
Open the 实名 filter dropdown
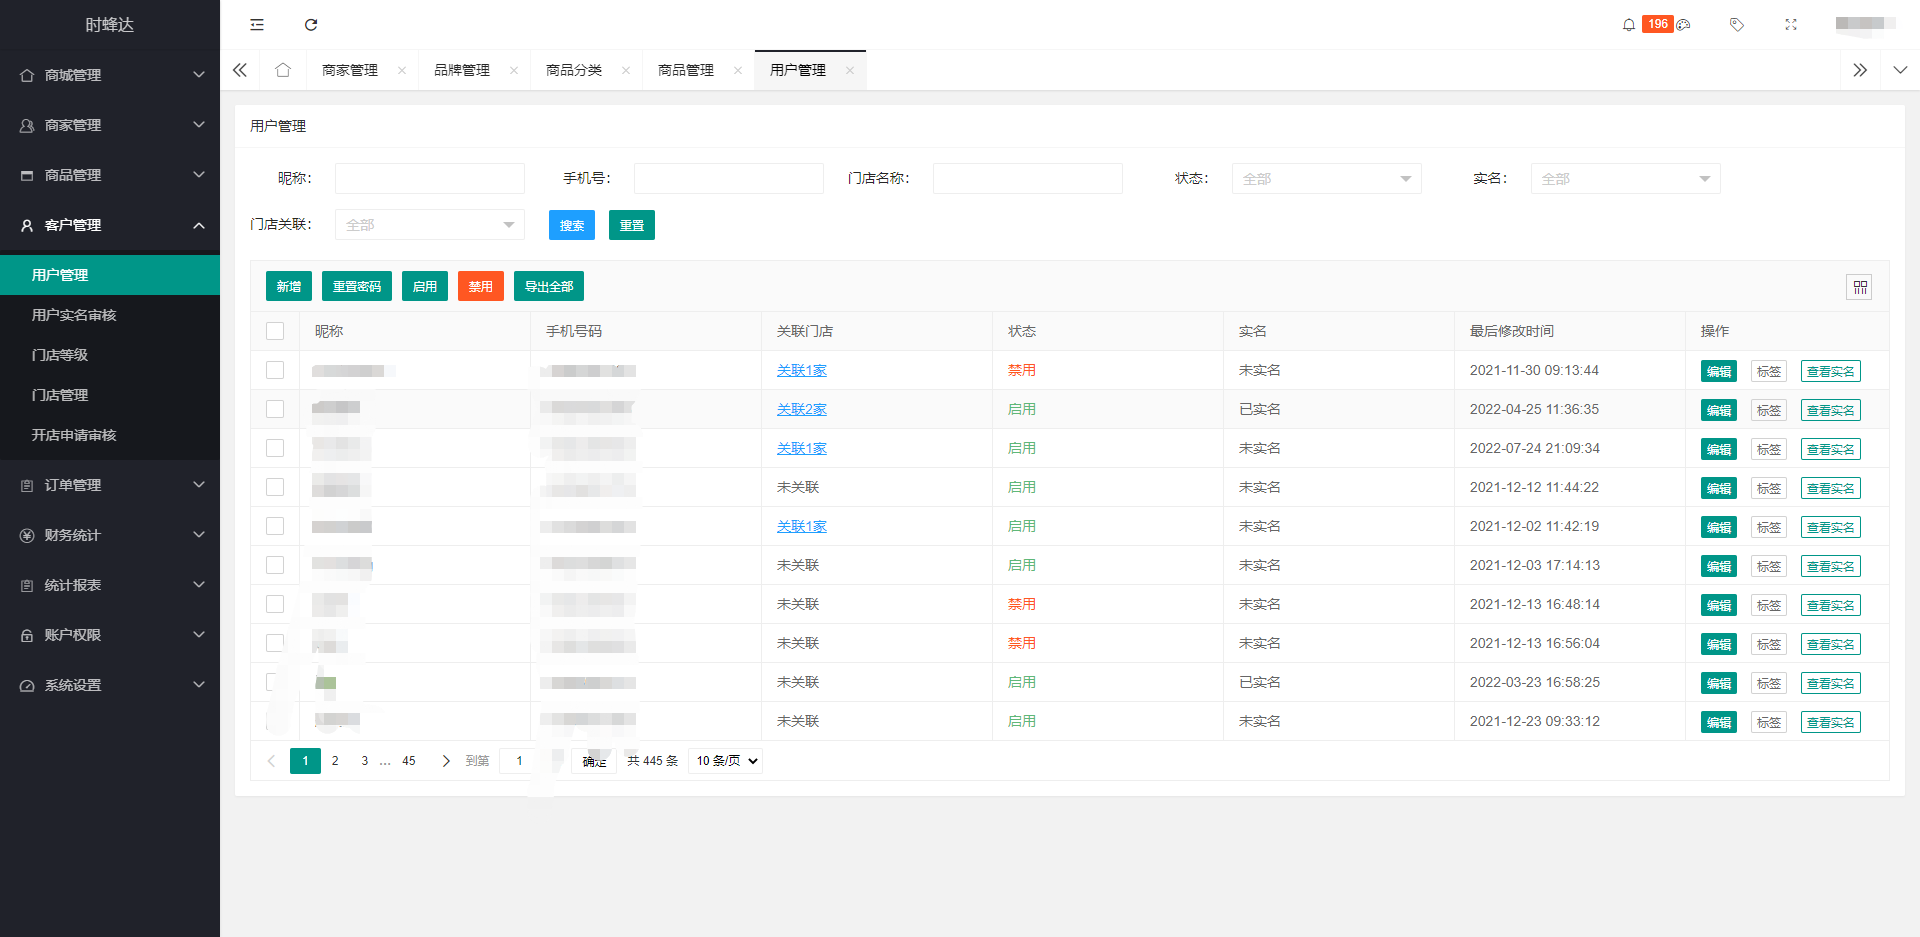[1625, 179]
